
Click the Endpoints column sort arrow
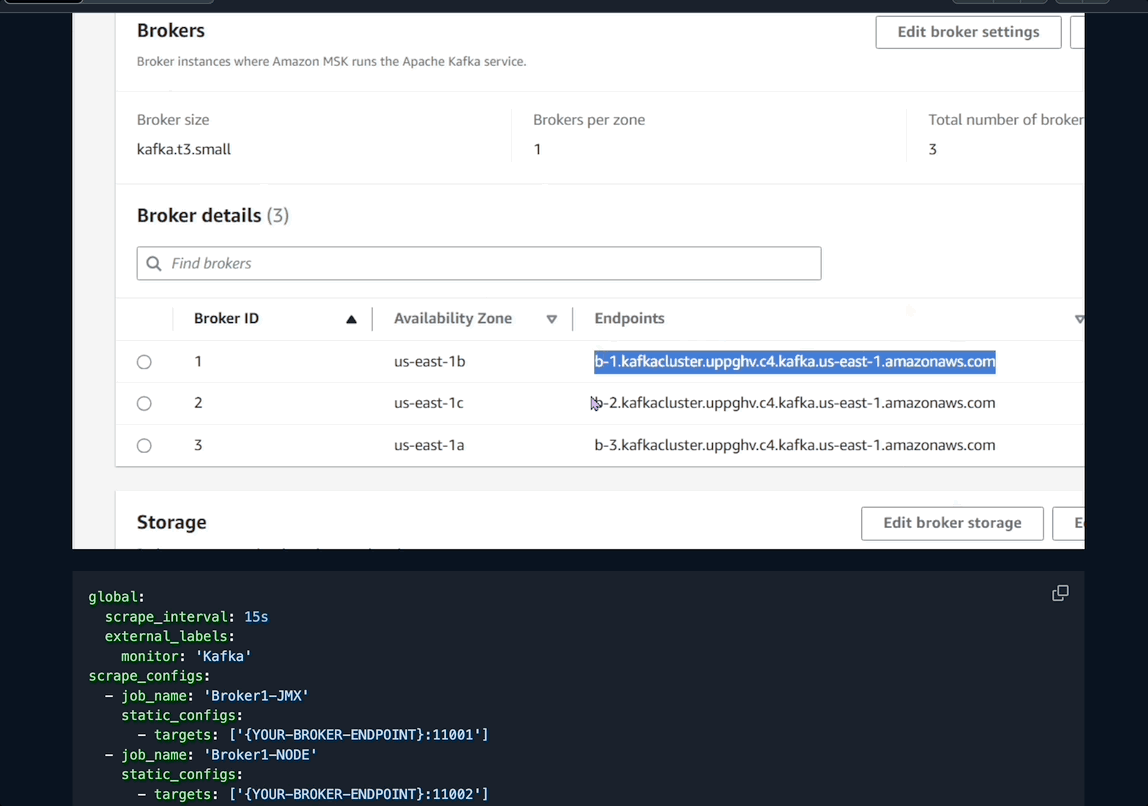pyautogui.click(x=1078, y=319)
